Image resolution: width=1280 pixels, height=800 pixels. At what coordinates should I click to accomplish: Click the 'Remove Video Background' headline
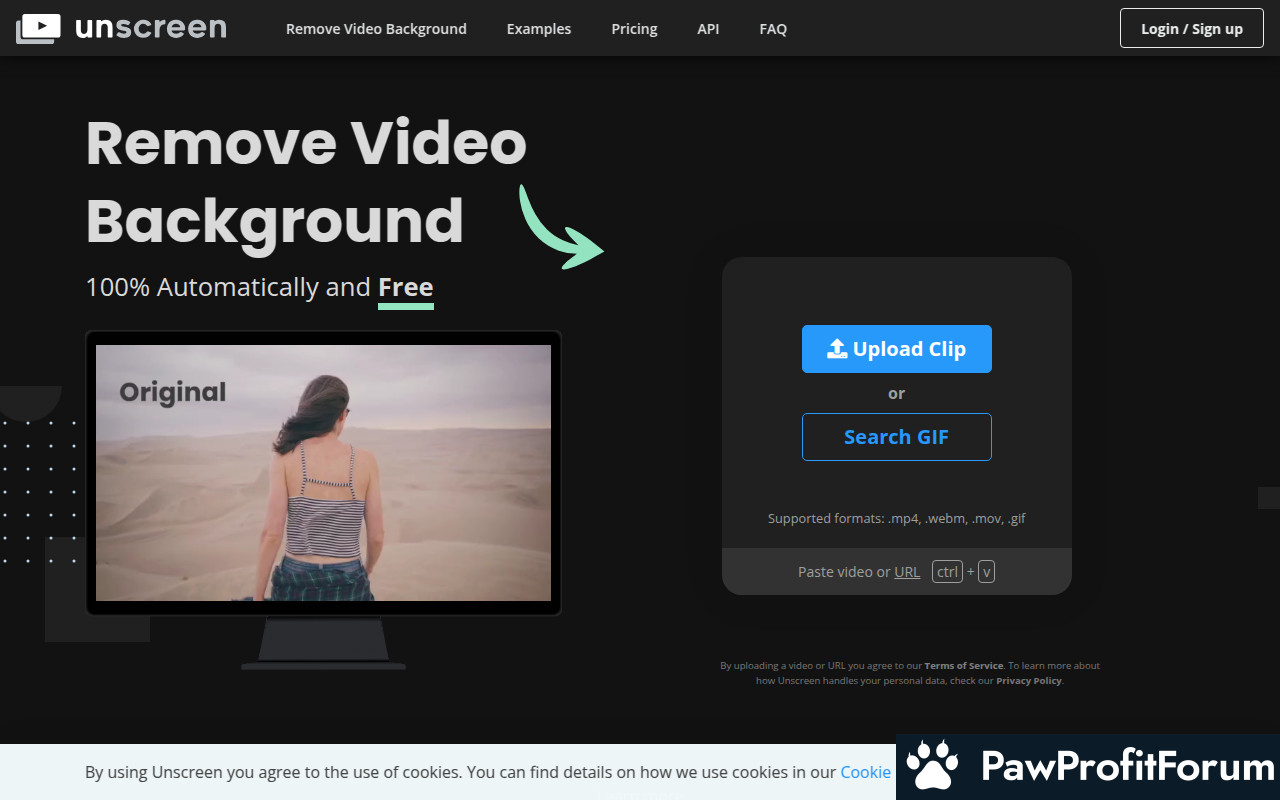click(x=306, y=182)
